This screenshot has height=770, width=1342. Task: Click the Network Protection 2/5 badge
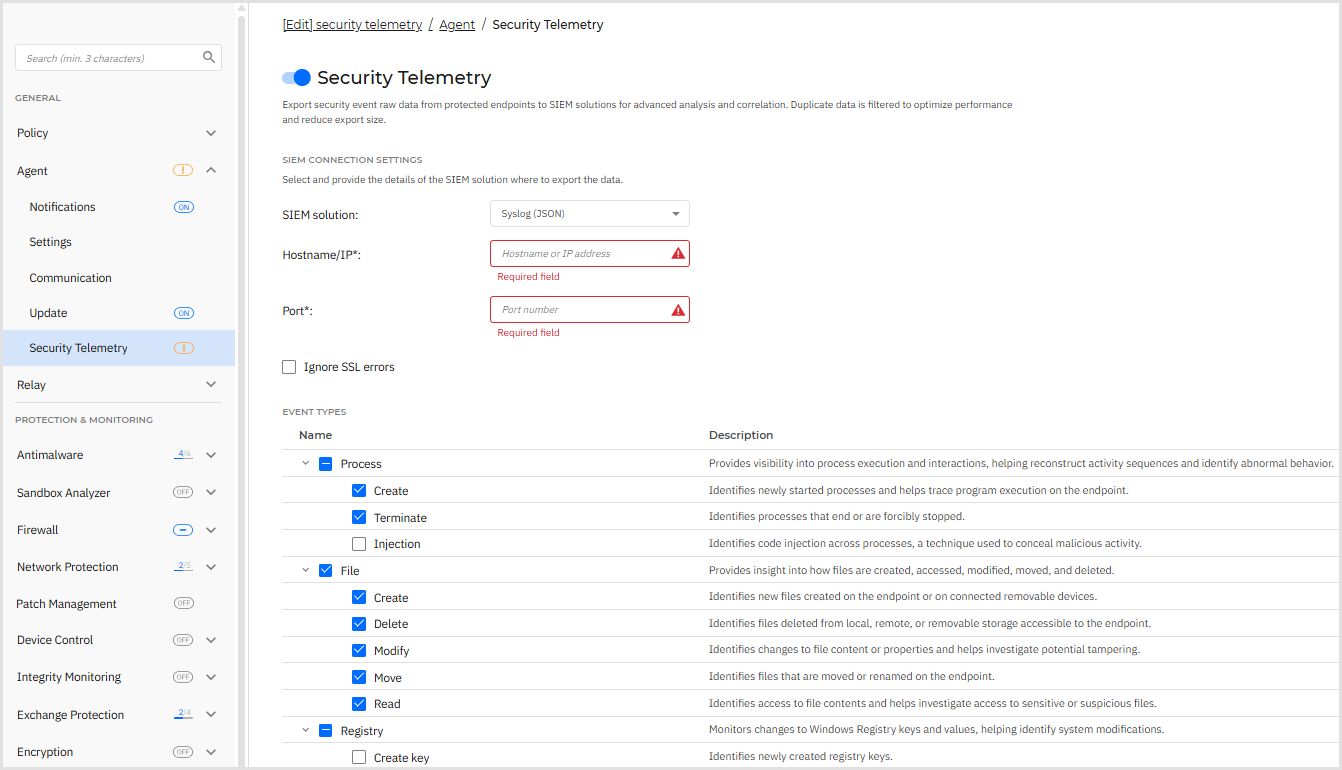[x=184, y=567]
